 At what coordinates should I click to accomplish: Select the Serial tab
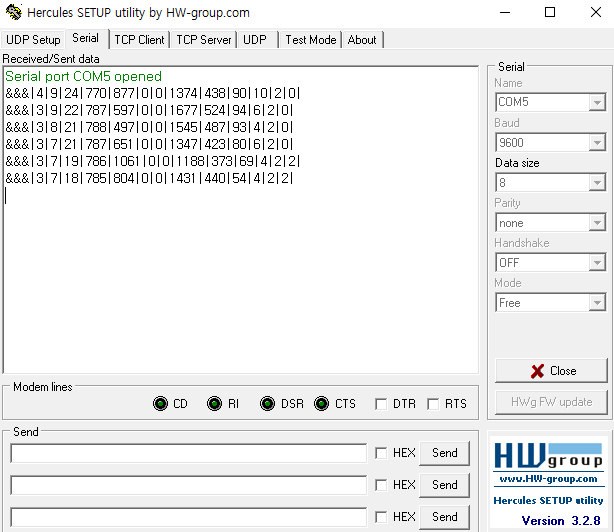click(85, 38)
